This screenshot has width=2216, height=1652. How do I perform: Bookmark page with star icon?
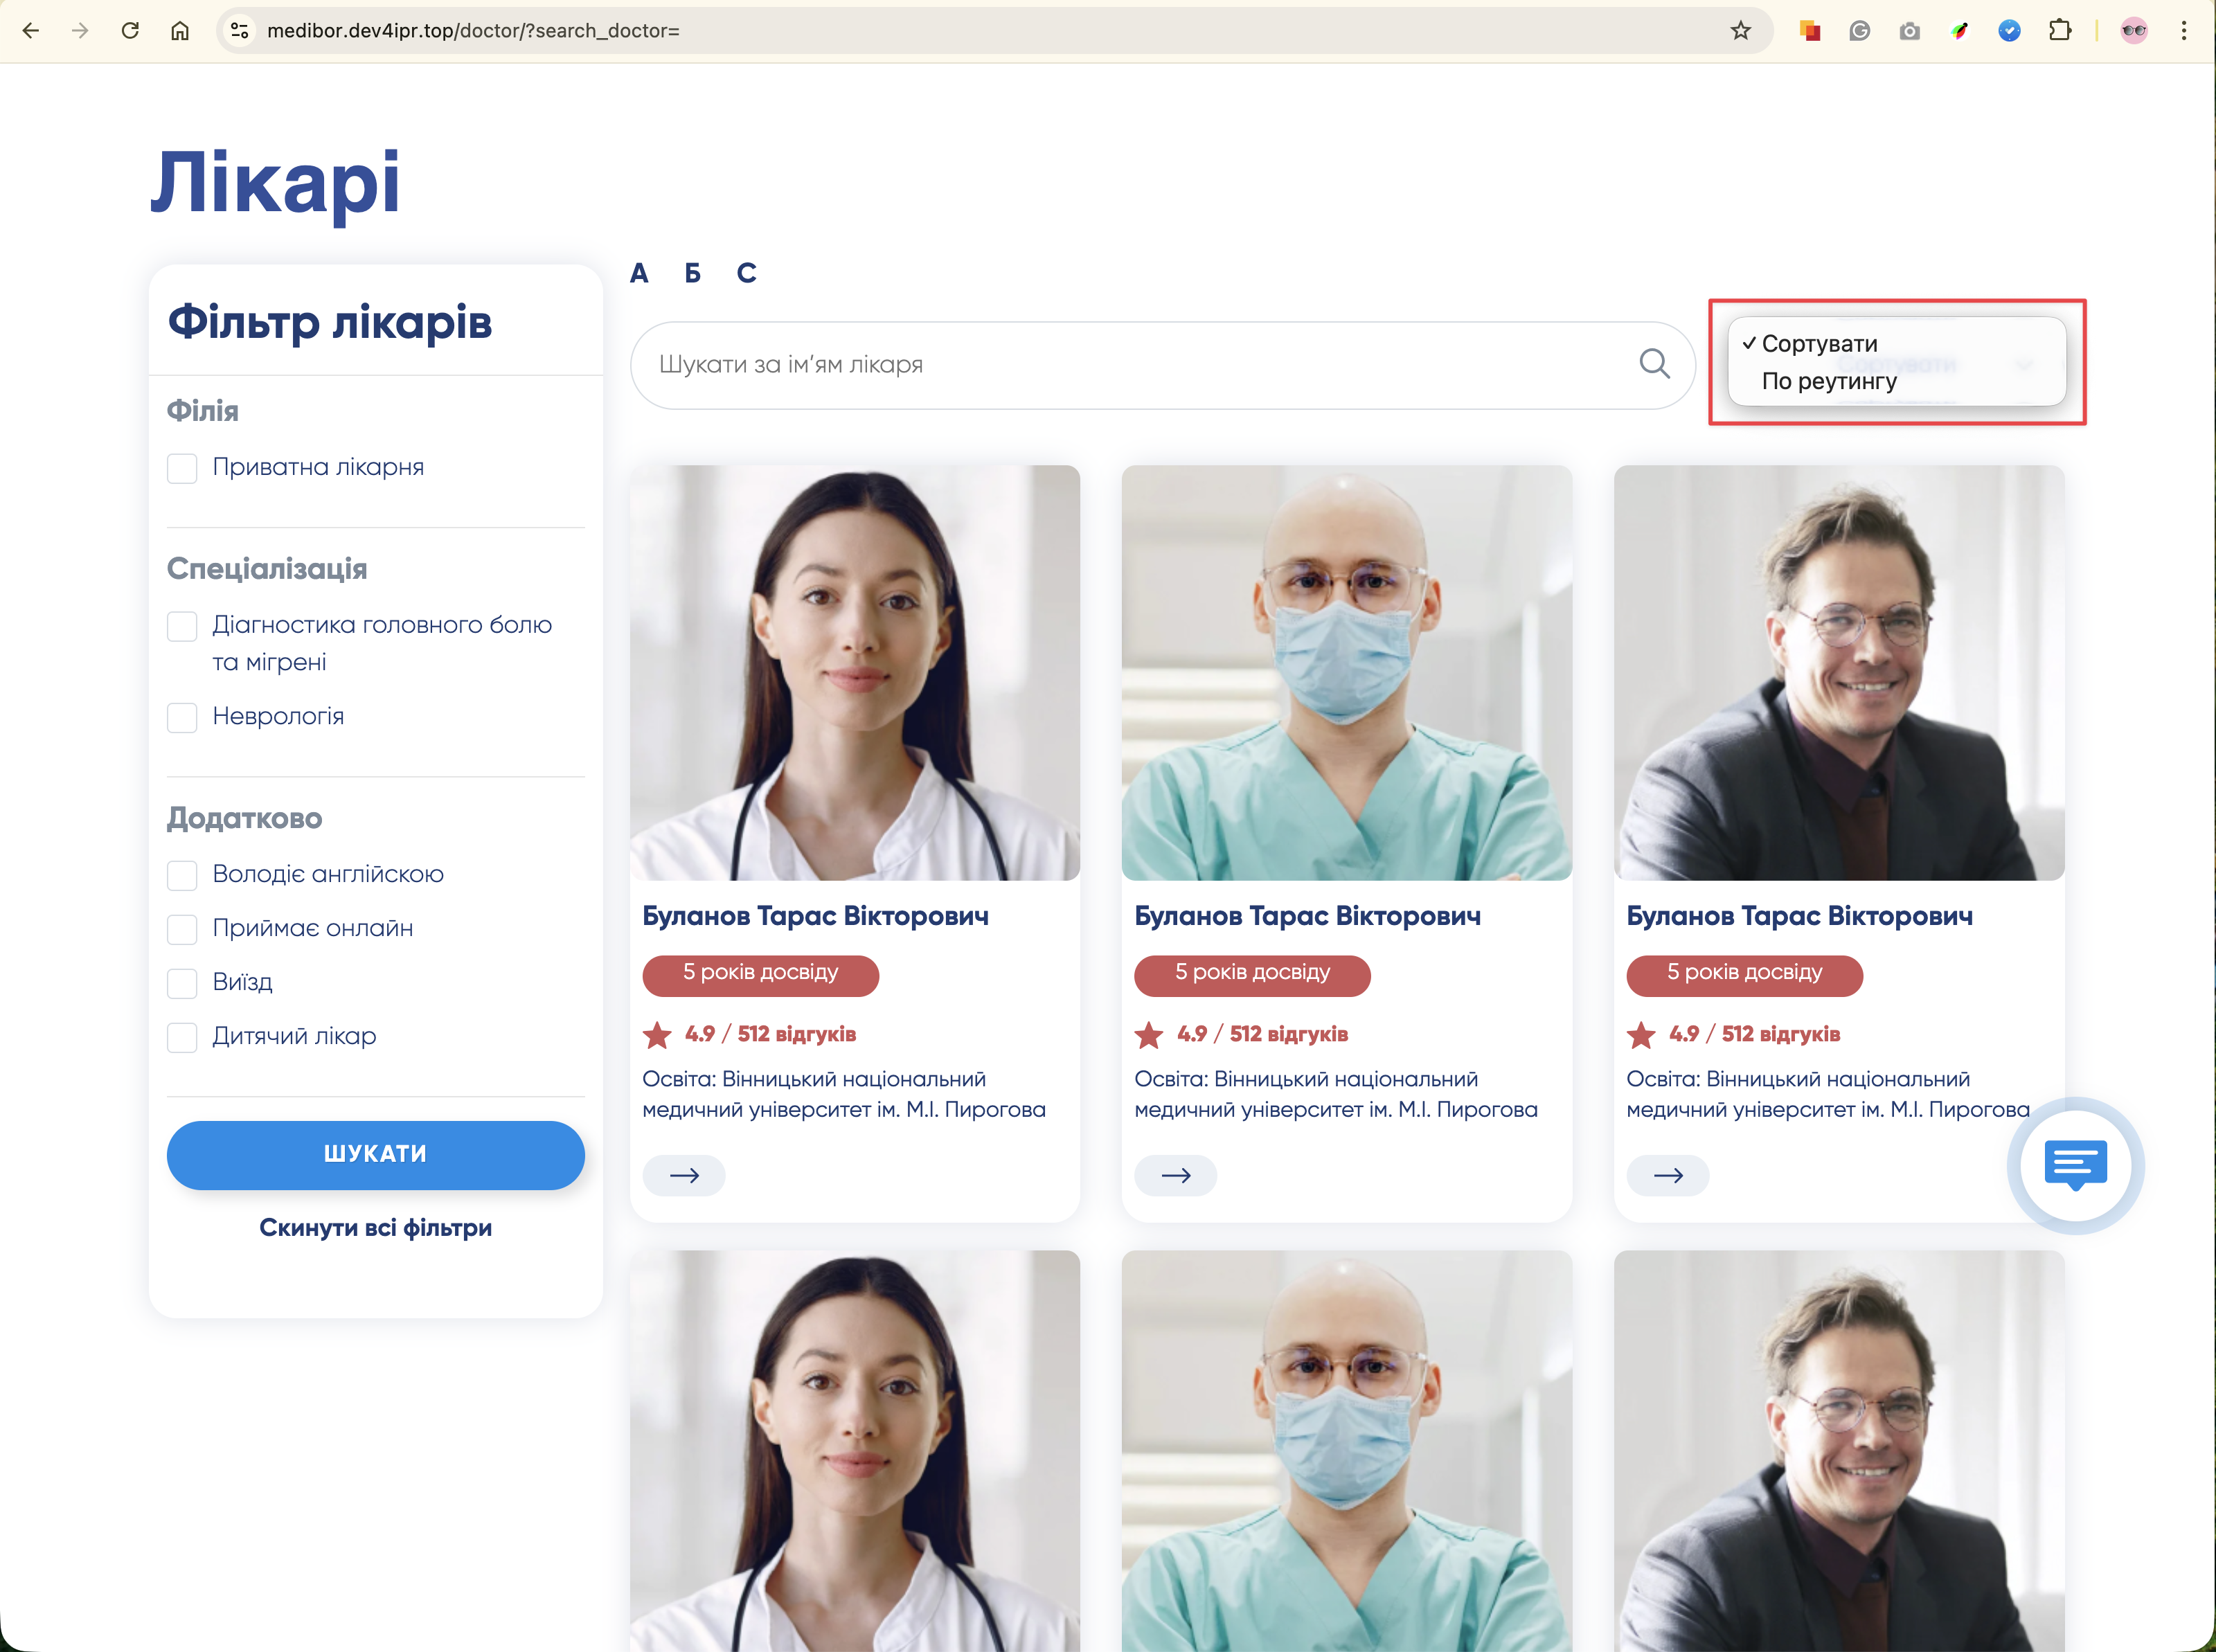[1740, 31]
